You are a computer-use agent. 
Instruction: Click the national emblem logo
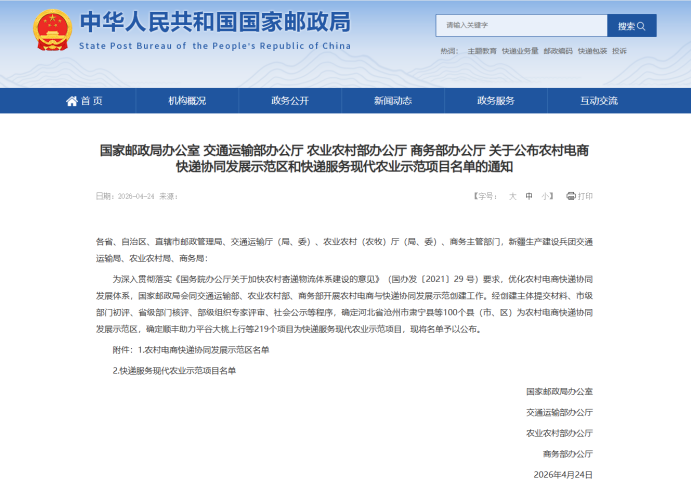pos(52,31)
